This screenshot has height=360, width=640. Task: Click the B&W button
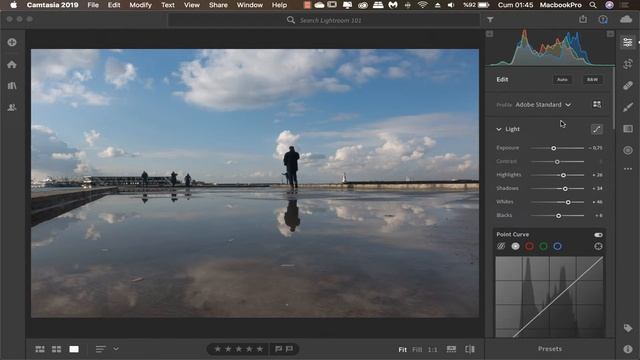(x=592, y=80)
